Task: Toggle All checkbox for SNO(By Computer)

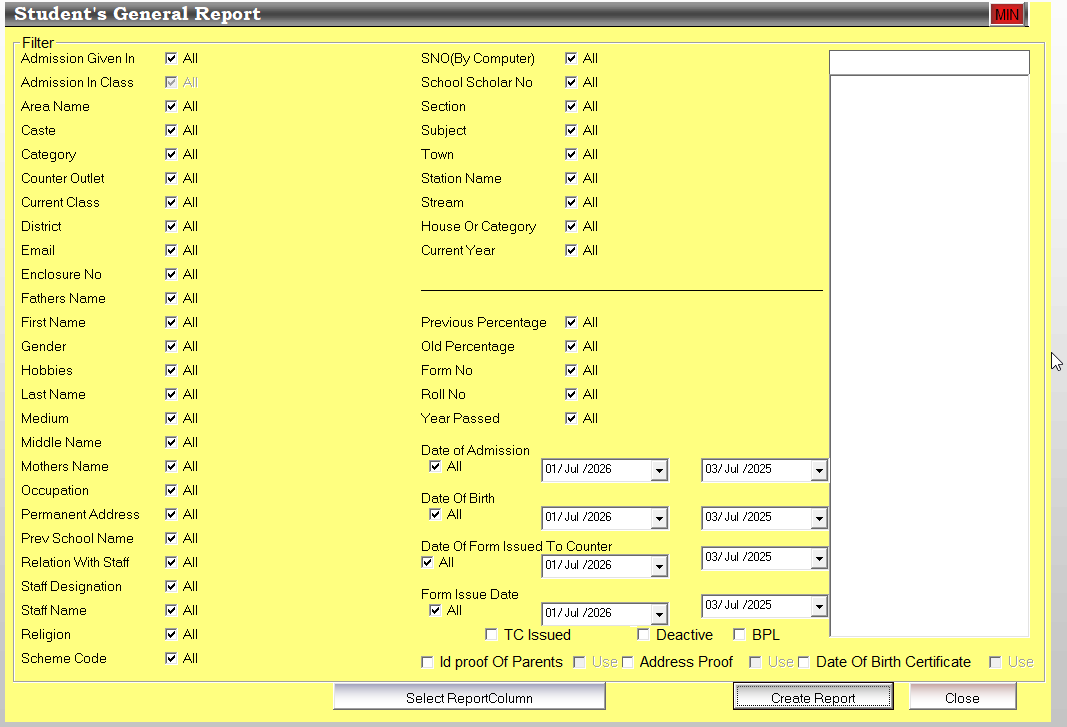Action: [x=571, y=59]
